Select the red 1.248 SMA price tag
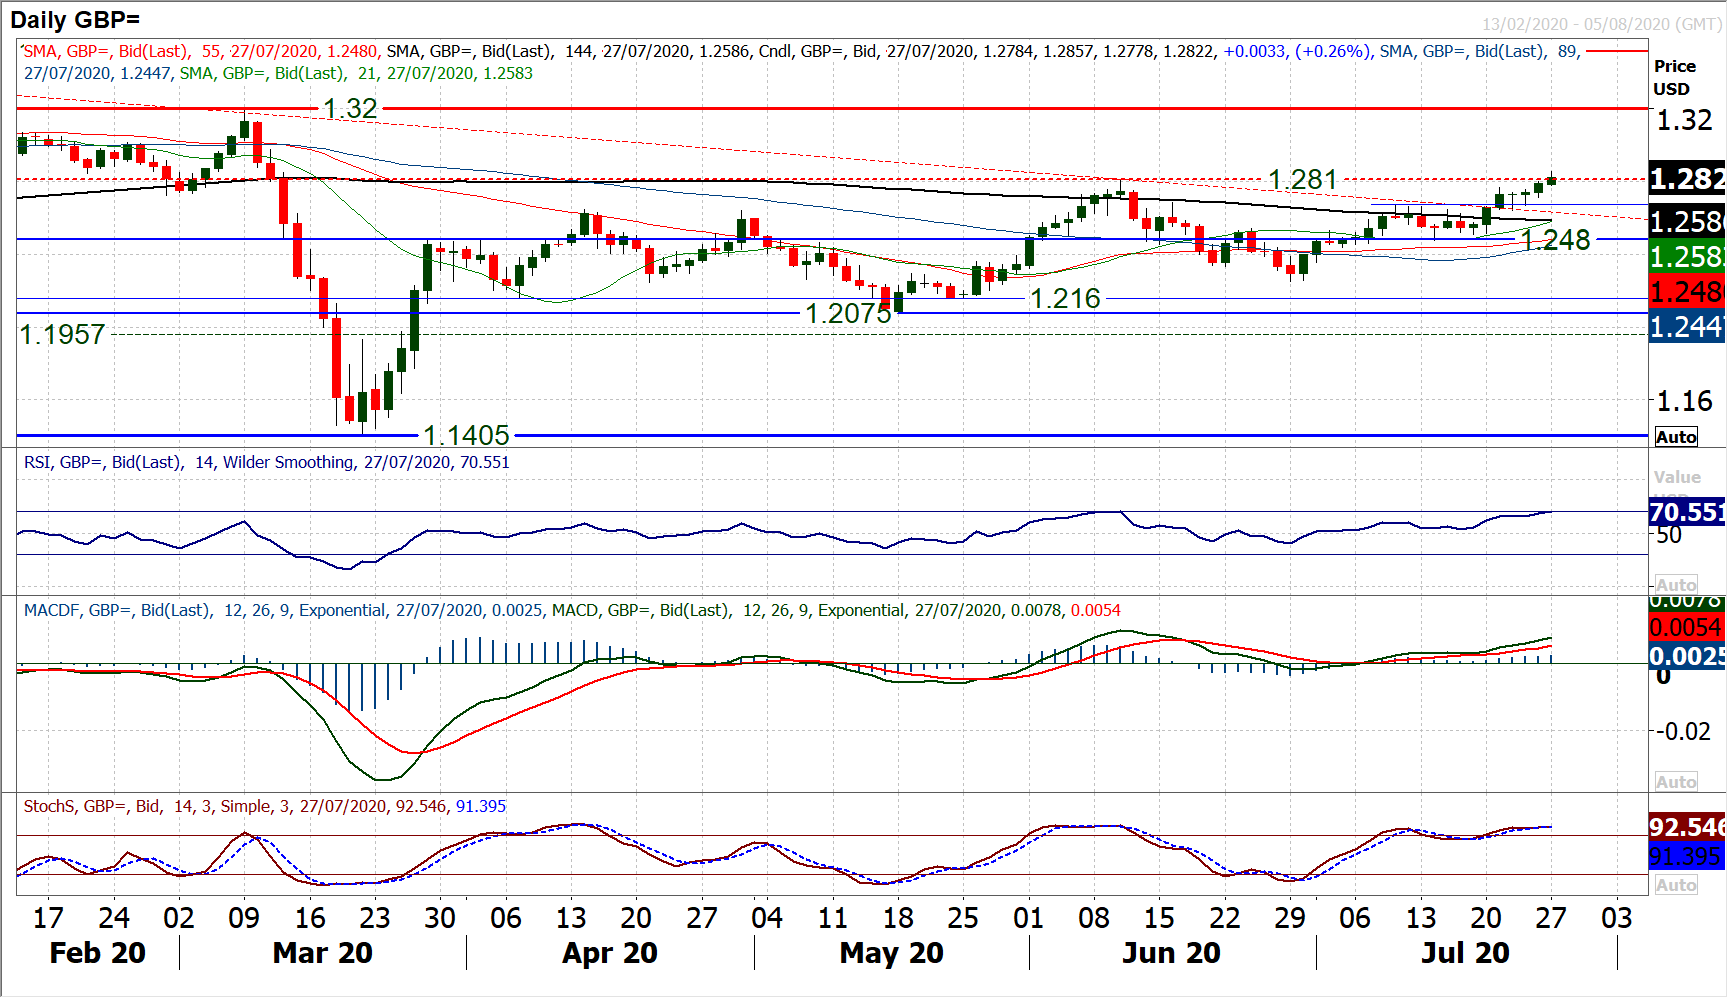This screenshot has height=998, width=1728. [1686, 292]
